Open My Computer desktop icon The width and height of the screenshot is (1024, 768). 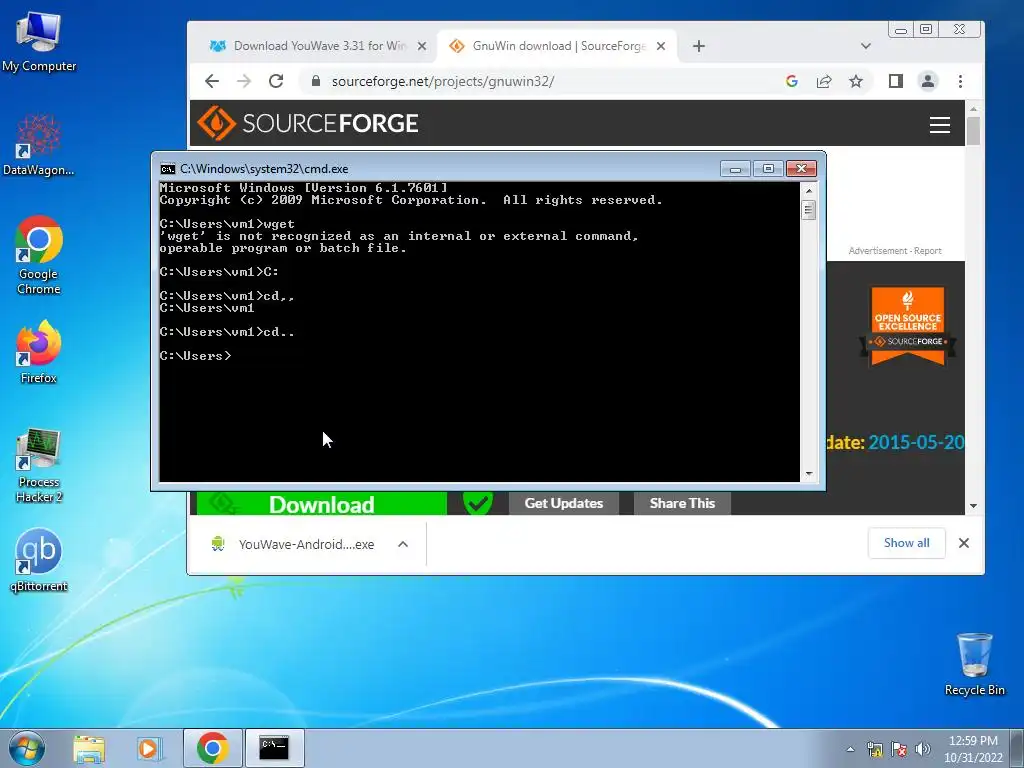pos(39,41)
